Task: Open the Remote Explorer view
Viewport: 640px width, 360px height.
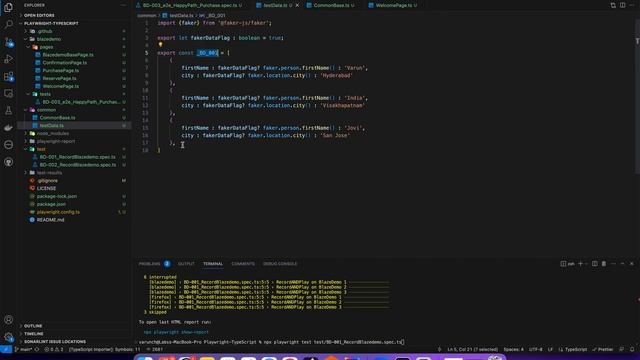Action: click(8, 93)
